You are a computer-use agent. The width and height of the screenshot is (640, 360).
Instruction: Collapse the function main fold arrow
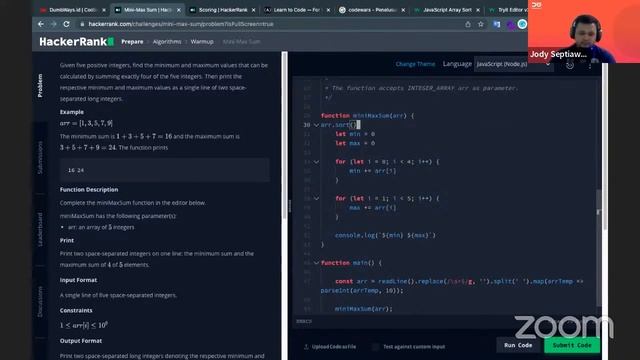coord(316,263)
